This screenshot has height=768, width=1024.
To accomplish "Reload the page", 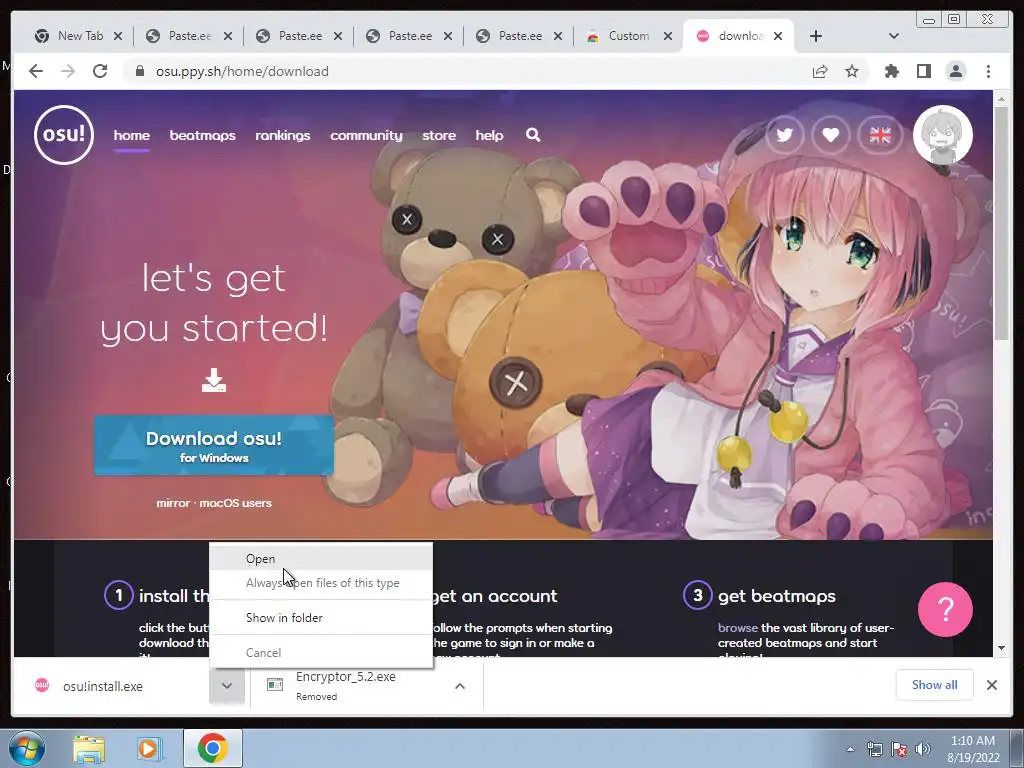I will [x=100, y=71].
